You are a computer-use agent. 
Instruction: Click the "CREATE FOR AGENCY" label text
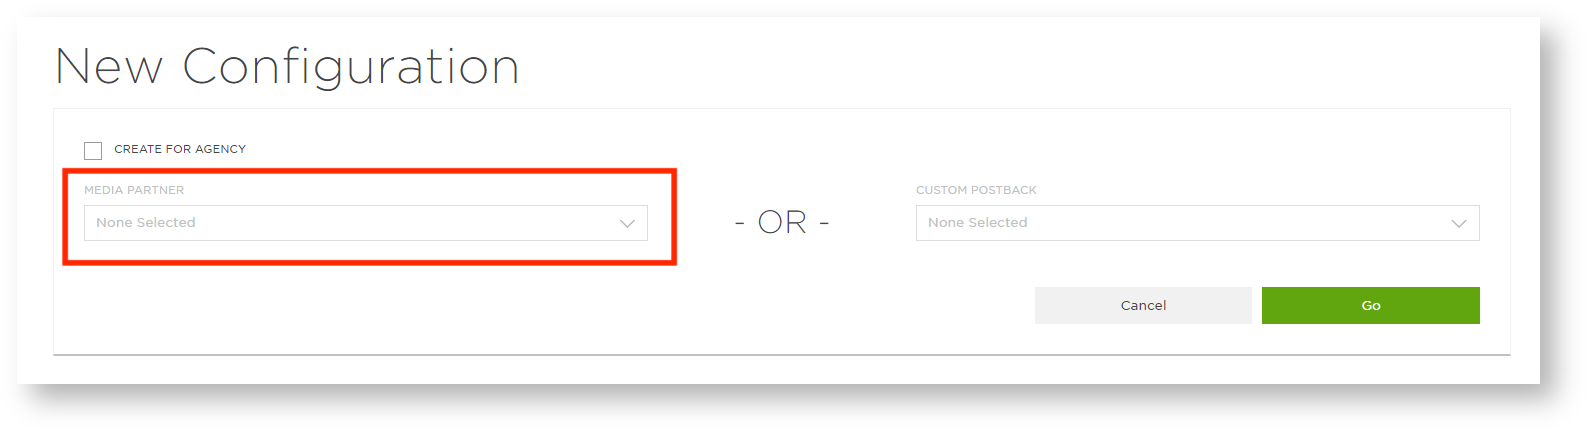tap(180, 149)
